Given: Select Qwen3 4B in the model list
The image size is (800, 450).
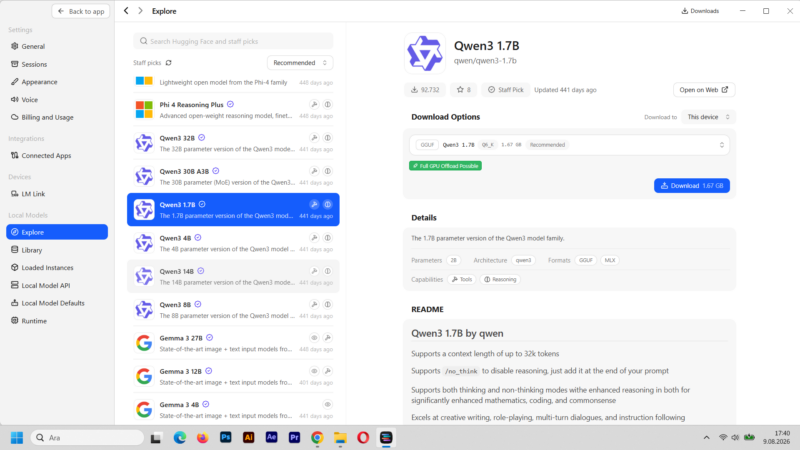Looking at the screenshot, I should coord(233,243).
